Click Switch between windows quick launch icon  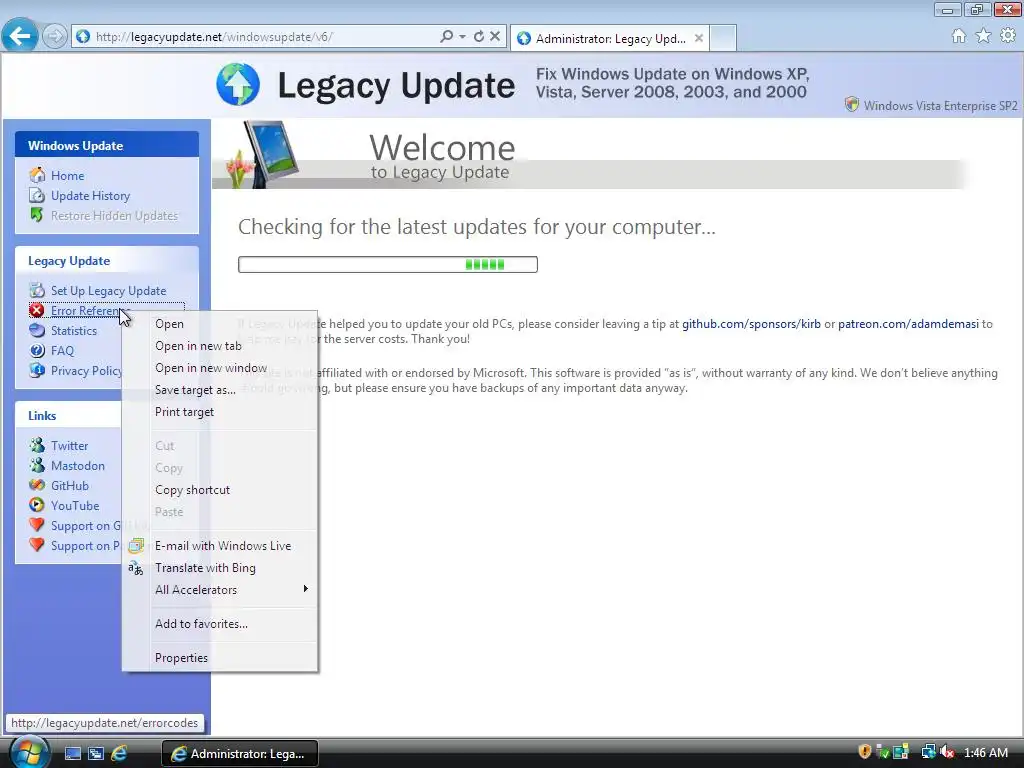click(x=96, y=753)
